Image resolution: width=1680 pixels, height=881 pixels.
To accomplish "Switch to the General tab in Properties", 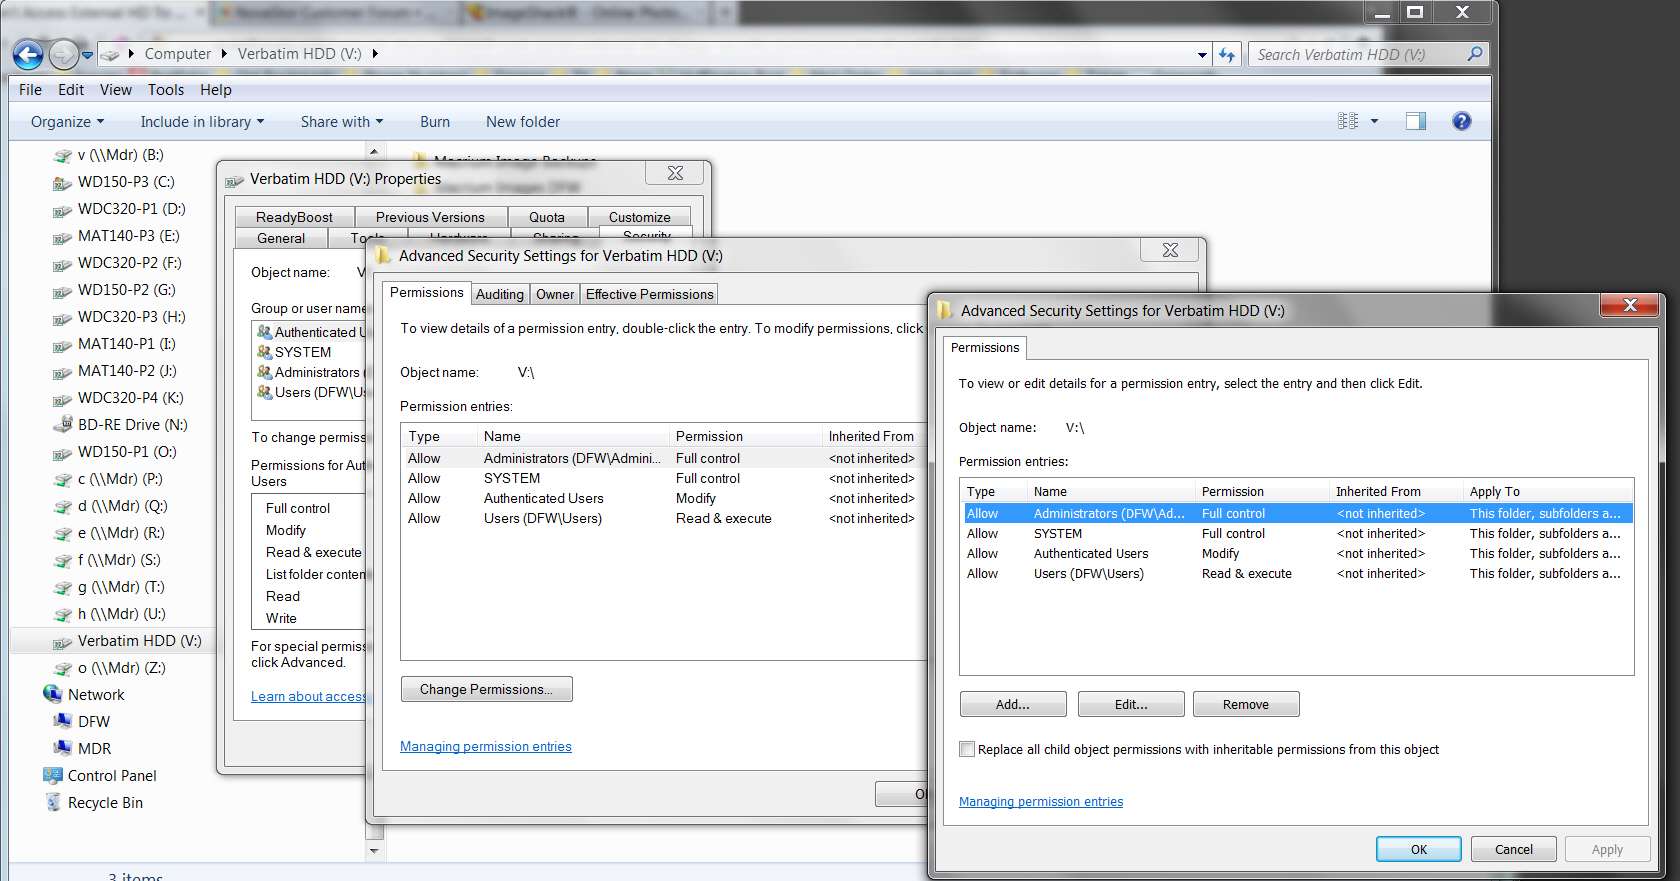I will pos(281,238).
